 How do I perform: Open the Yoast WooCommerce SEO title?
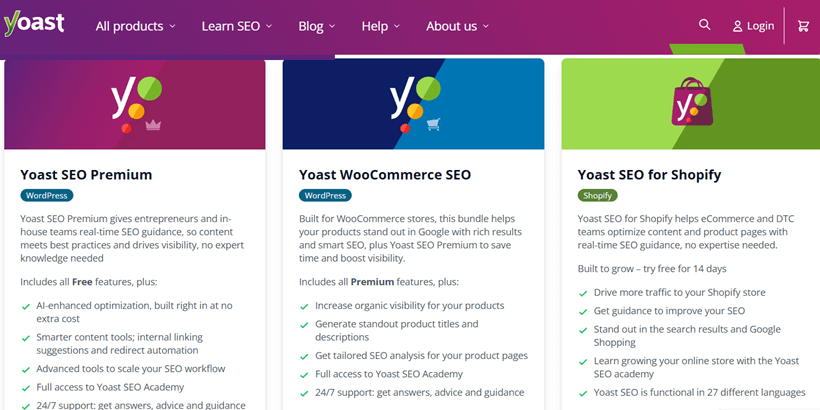(385, 175)
